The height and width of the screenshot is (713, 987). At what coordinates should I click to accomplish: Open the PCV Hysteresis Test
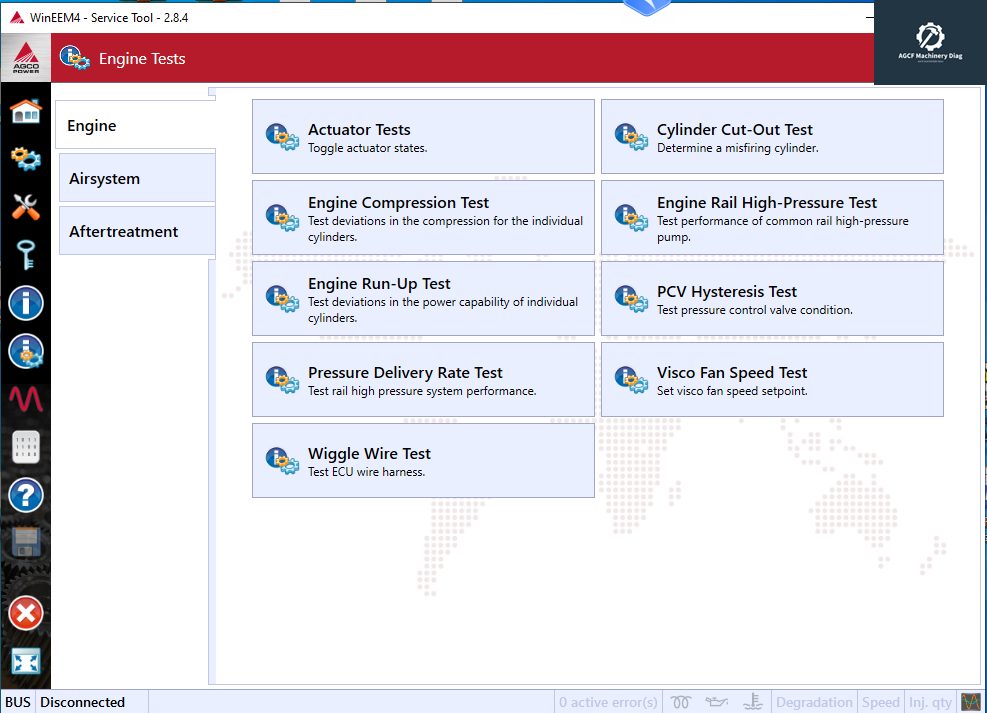772,299
